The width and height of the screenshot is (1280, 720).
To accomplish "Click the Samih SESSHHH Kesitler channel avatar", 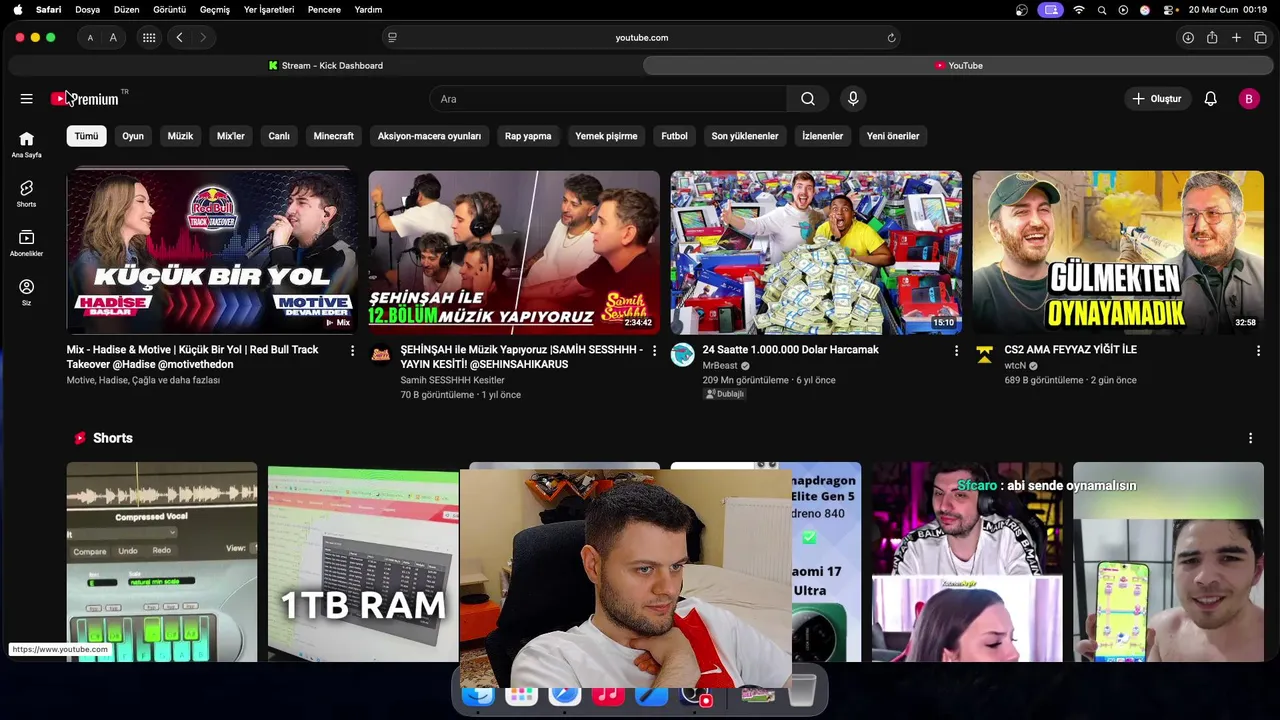I will pos(380,355).
